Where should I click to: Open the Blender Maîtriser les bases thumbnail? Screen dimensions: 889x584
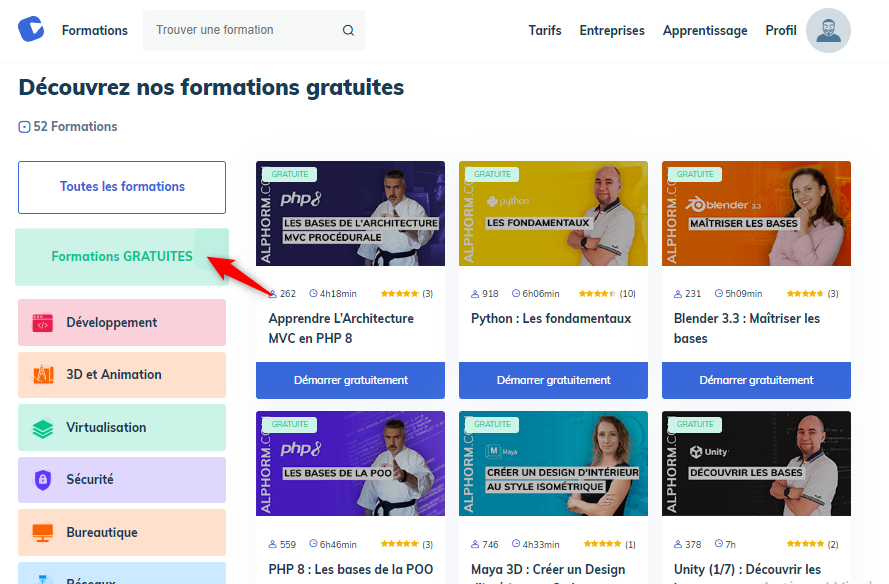(x=756, y=214)
